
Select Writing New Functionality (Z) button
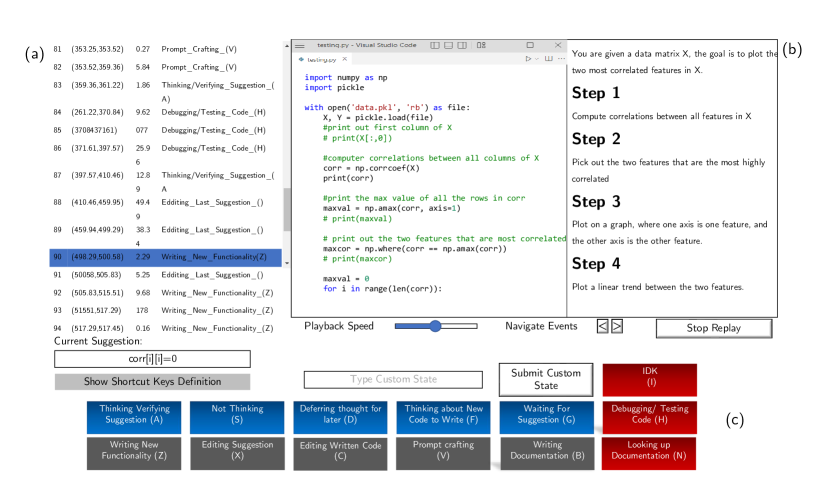click(x=134, y=453)
